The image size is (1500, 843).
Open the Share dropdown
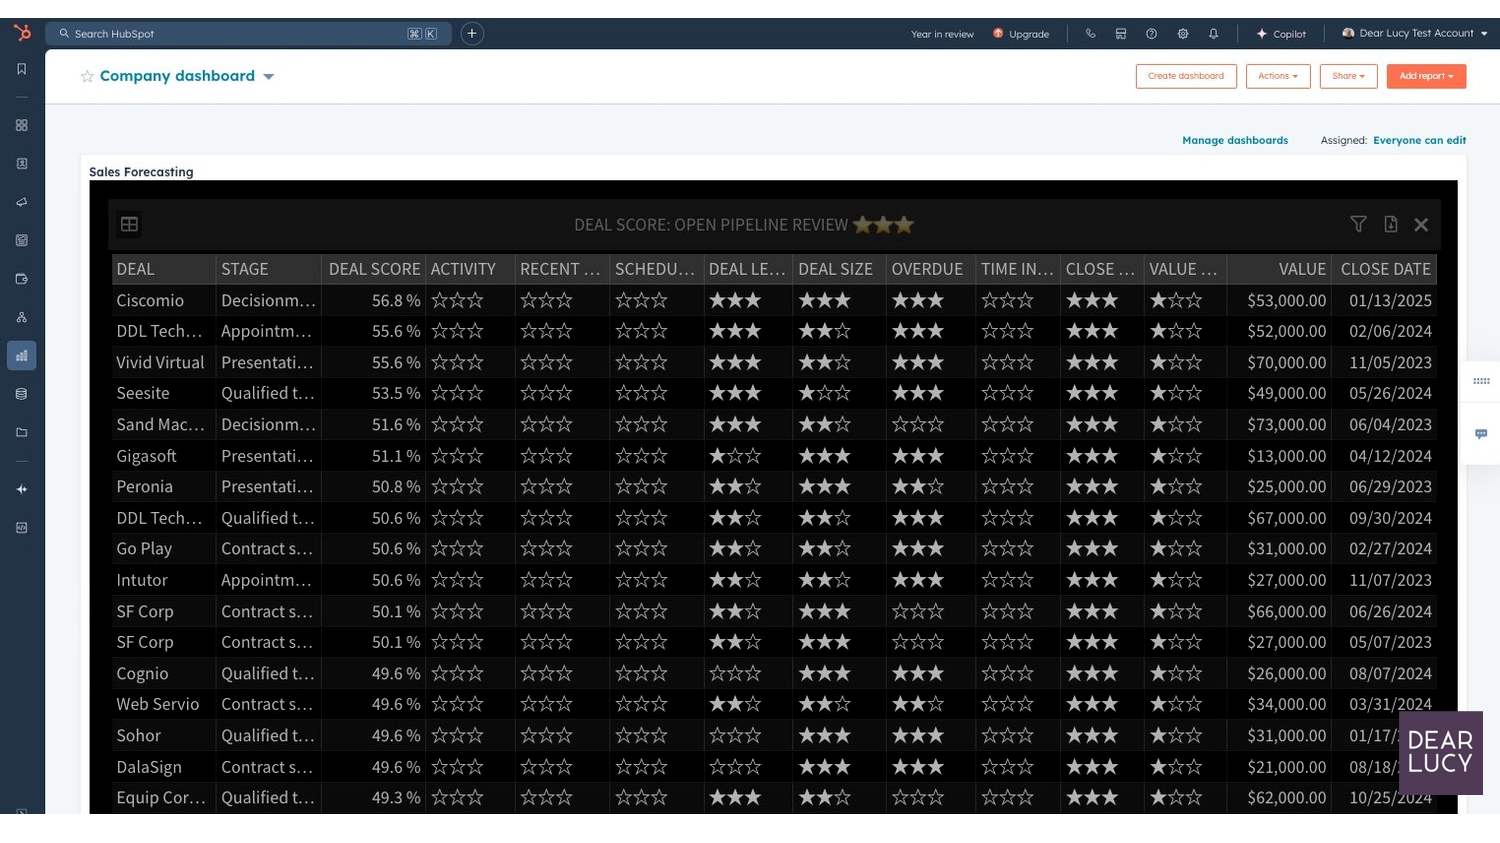tap(1347, 76)
